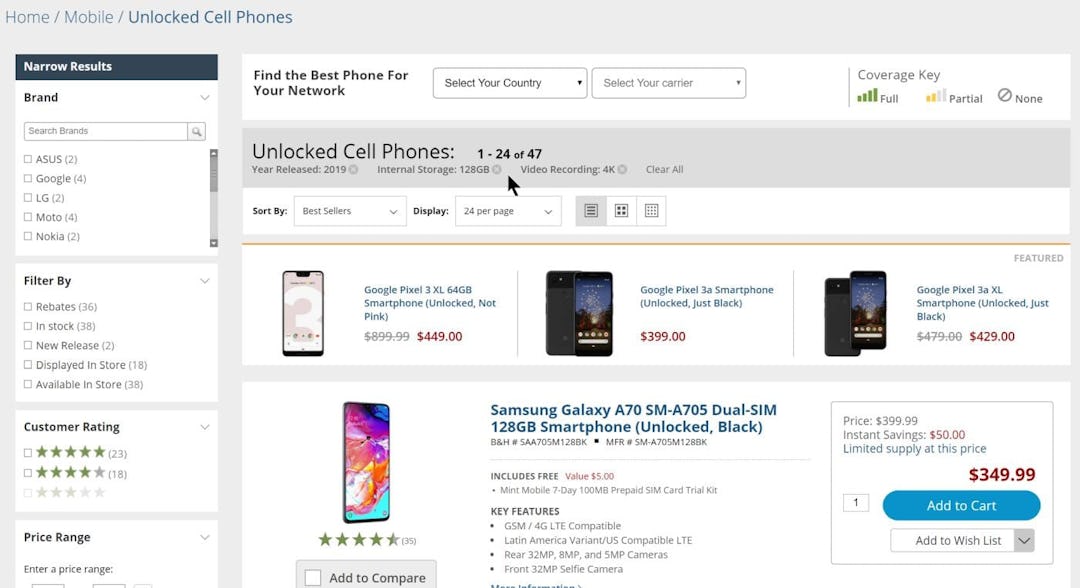Switch to the 3-column grid view

pos(651,210)
